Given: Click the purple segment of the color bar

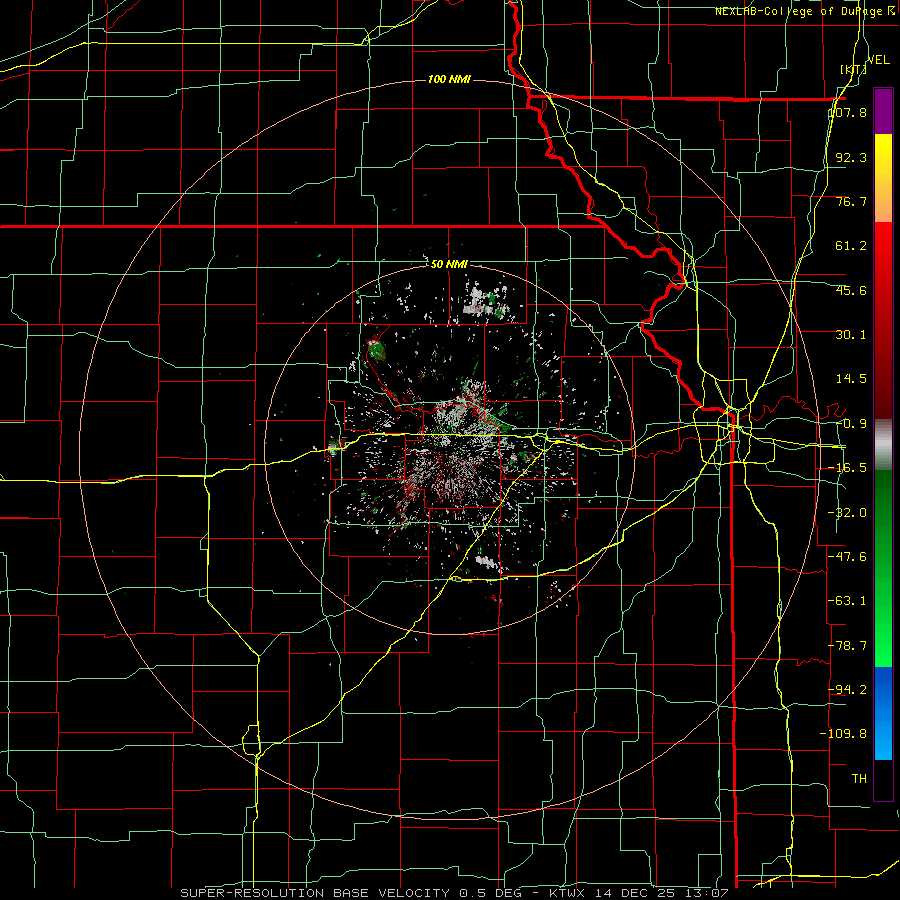Looking at the screenshot, I should (x=883, y=111).
